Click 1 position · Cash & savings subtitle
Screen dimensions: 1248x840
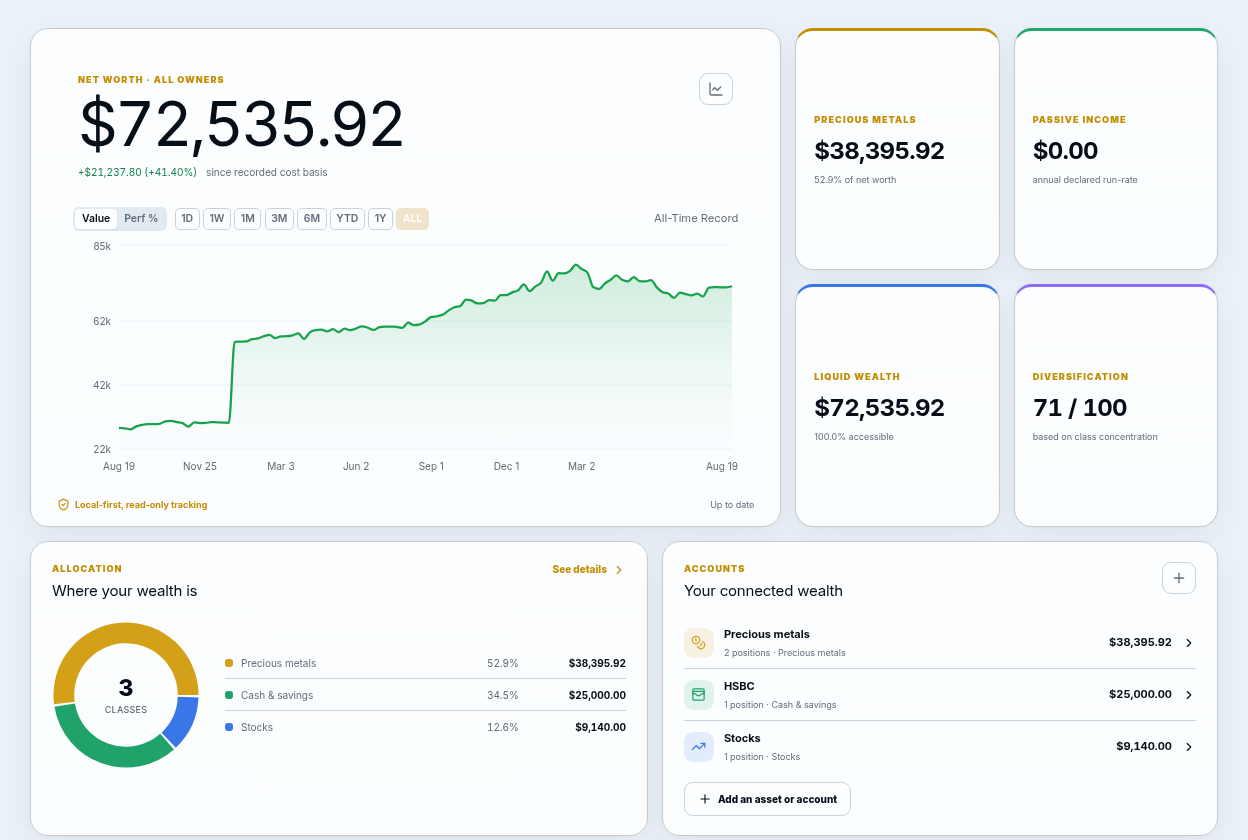click(x=780, y=705)
